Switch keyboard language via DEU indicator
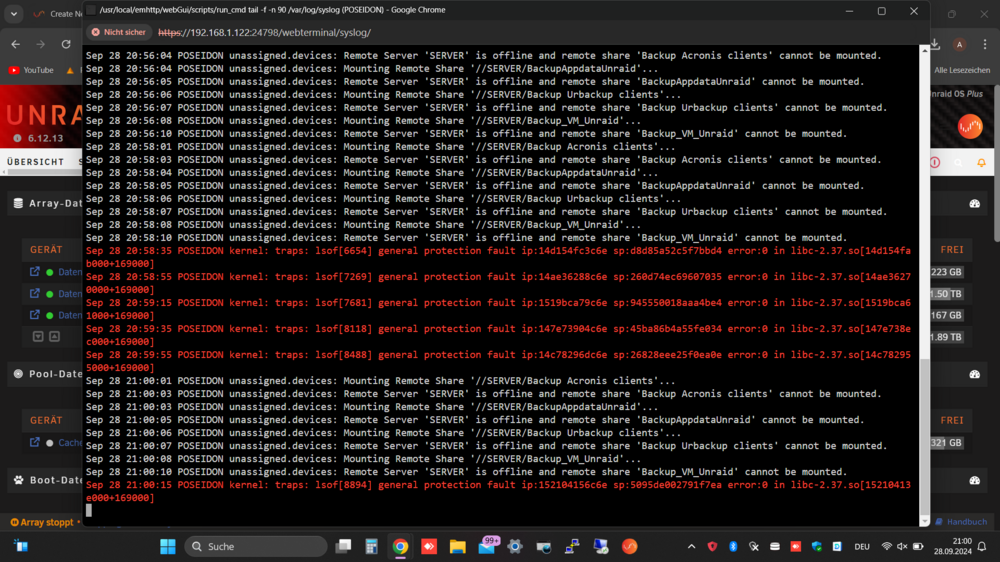 [862, 547]
